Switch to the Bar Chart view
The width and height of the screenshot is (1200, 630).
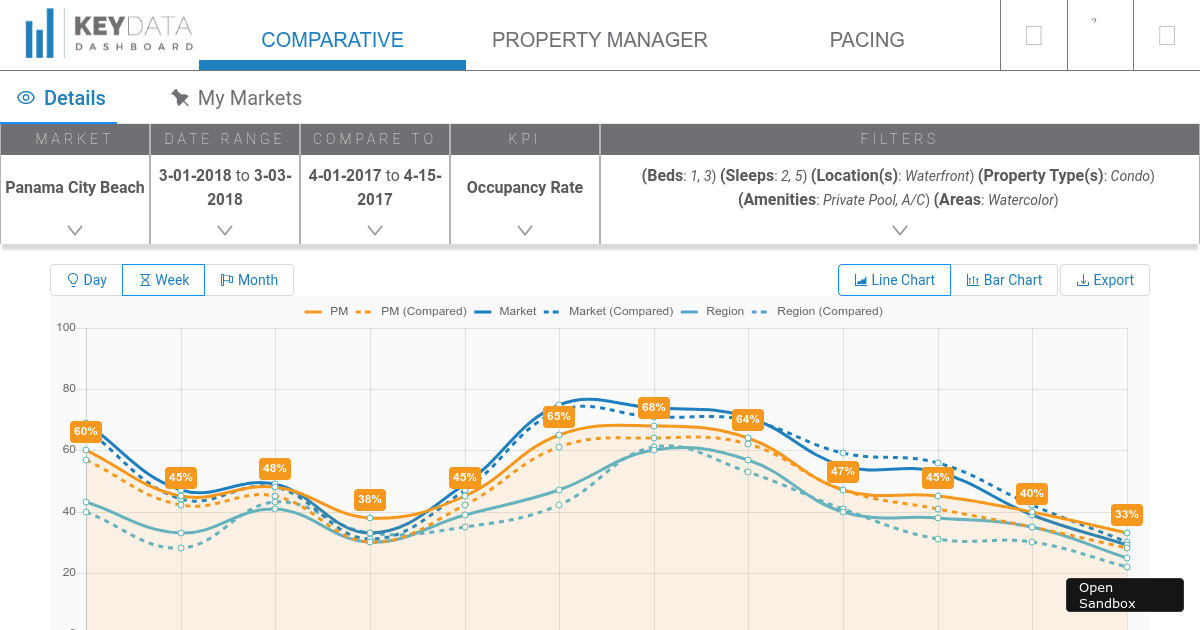click(x=1004, y=280)
